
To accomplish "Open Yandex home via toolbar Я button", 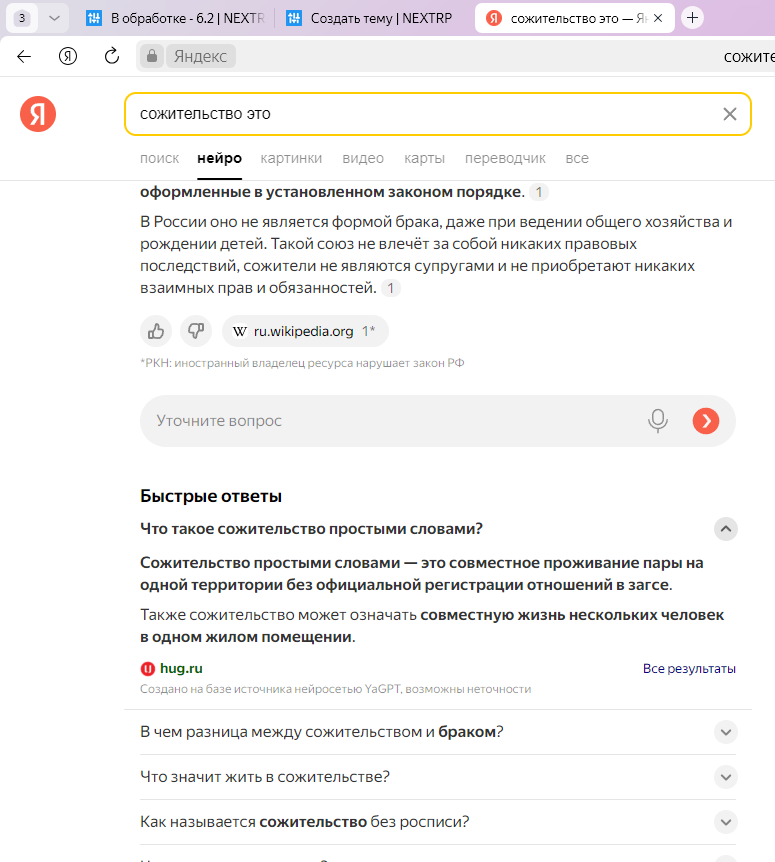I will pos(68,56).
